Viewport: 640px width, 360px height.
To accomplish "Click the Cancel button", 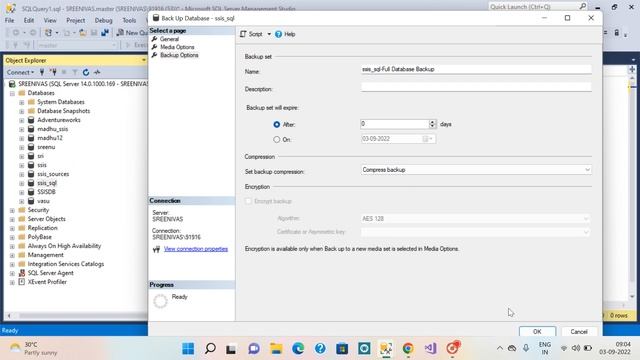I will (579, 331).
